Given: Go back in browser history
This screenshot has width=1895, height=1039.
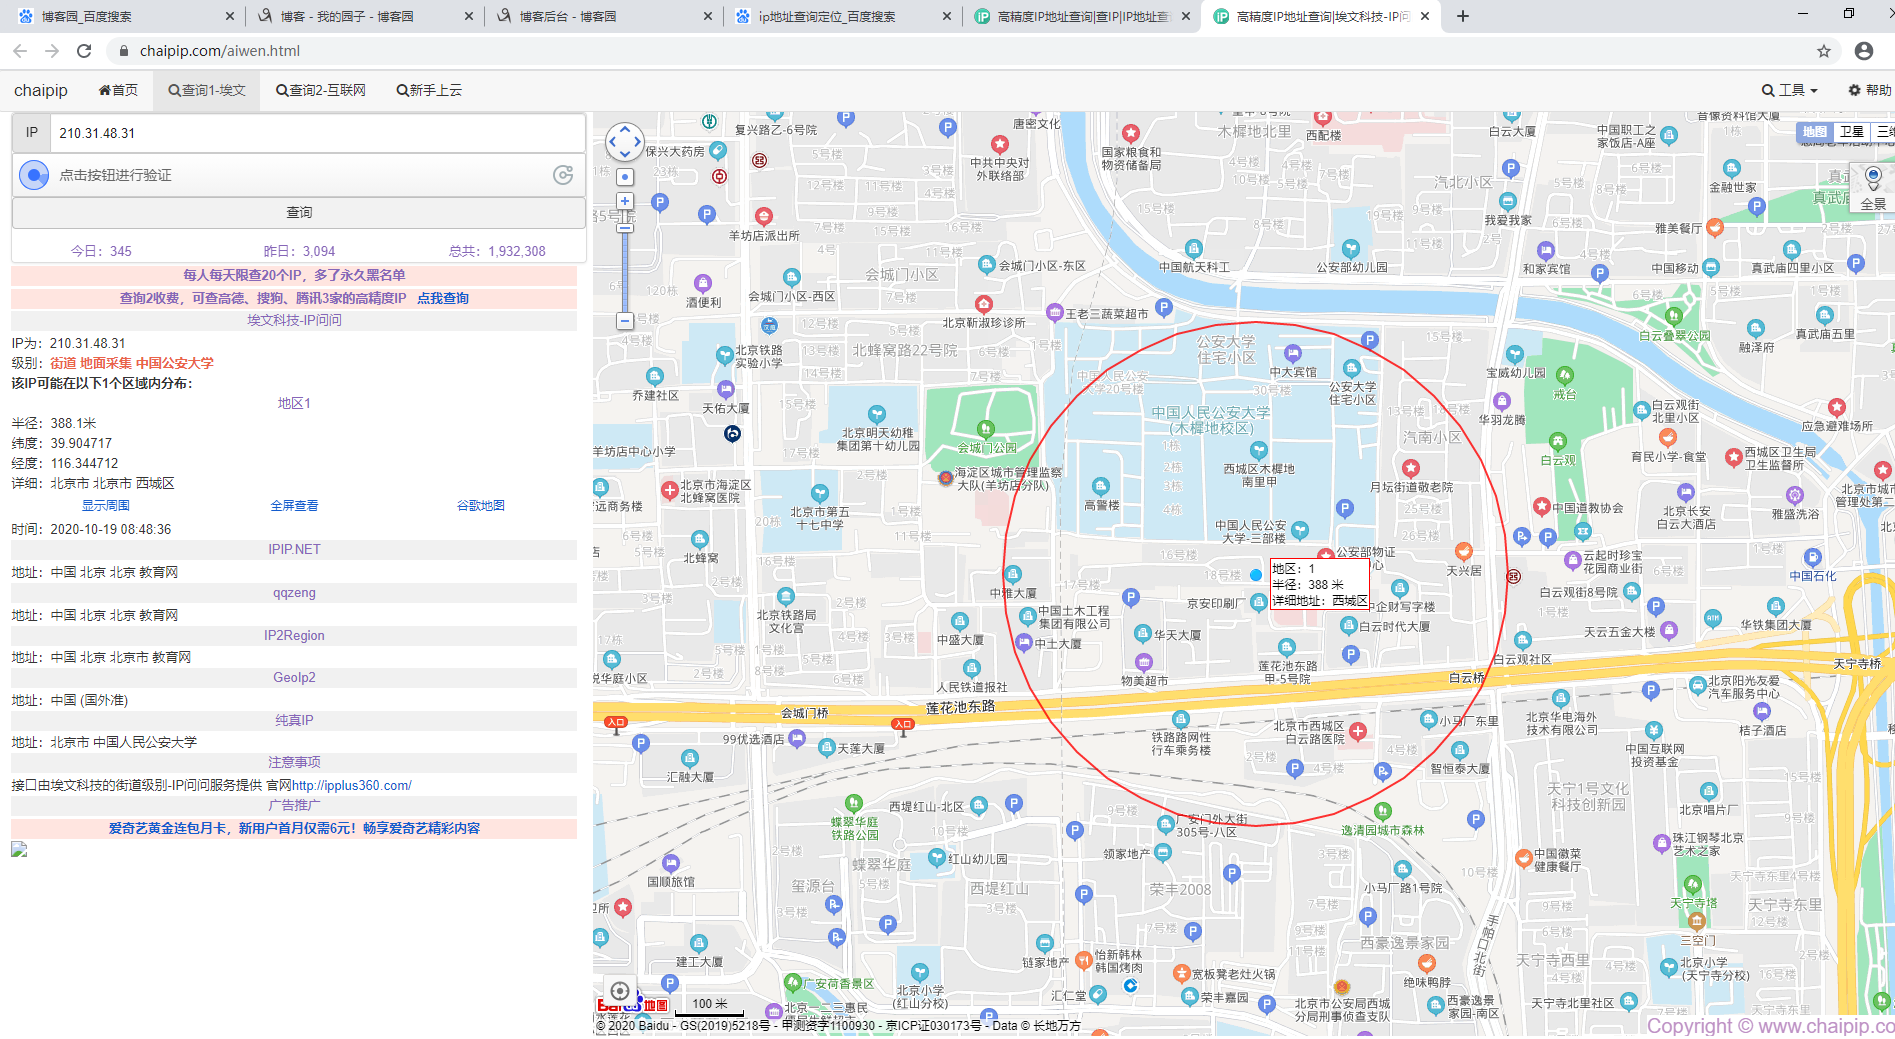Looking at the screenshot, I should (x=20, y=51).
